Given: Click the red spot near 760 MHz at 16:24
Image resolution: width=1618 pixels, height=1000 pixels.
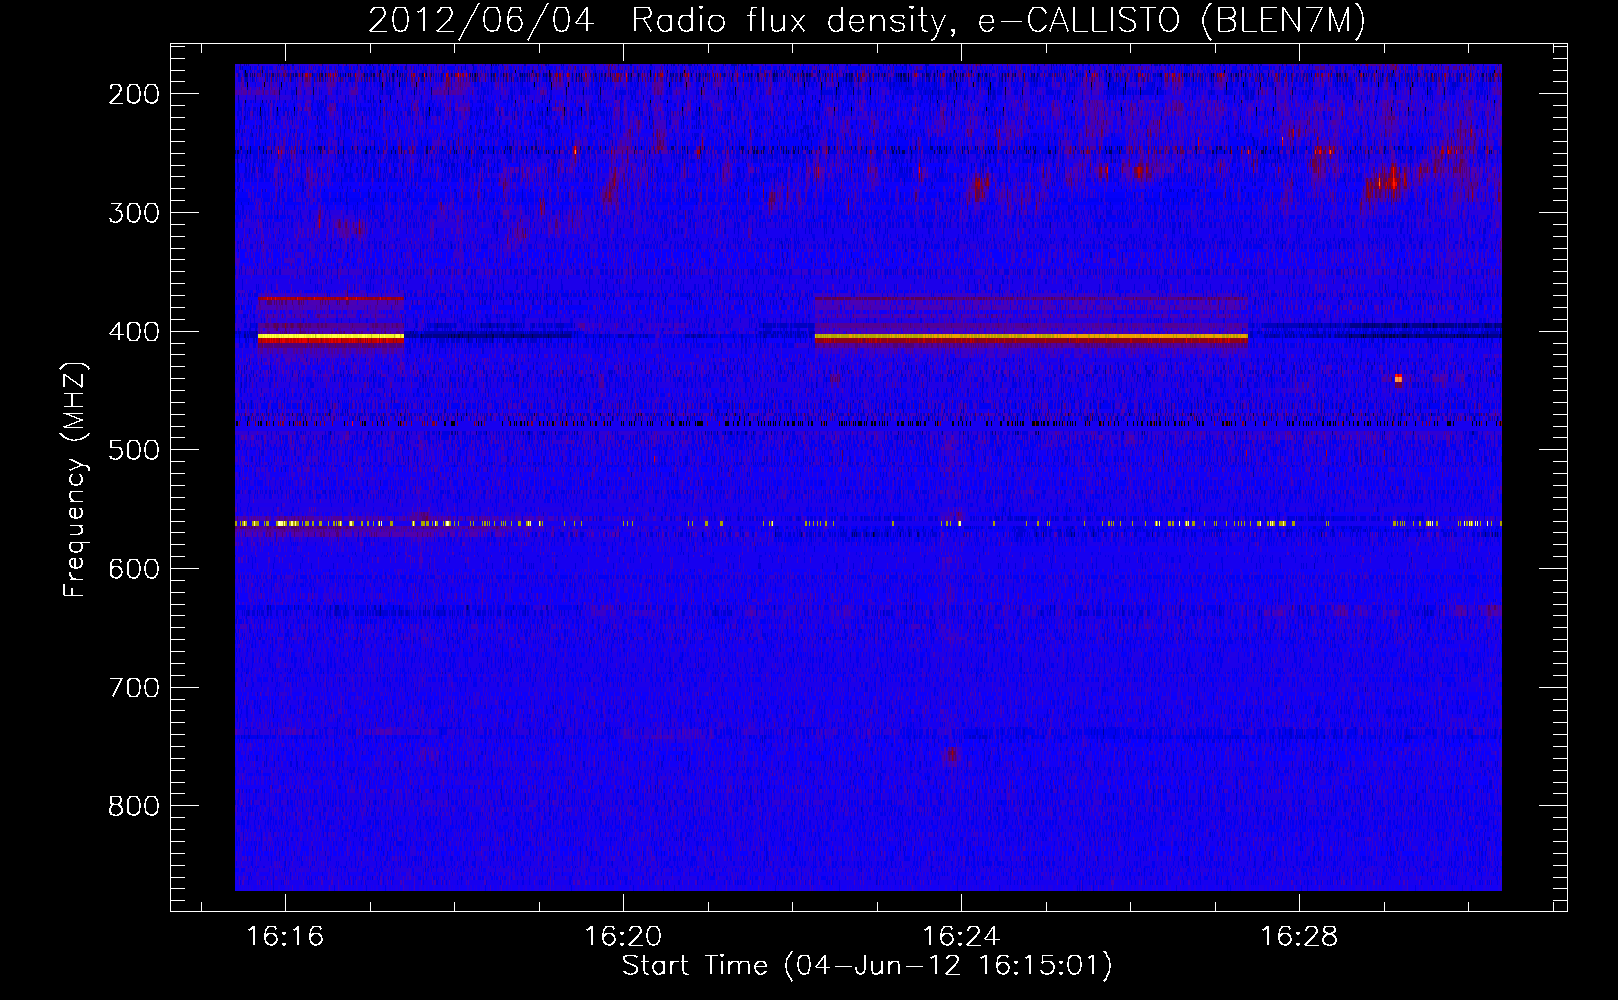Looking at the screenshot, I should click(951, 755).
